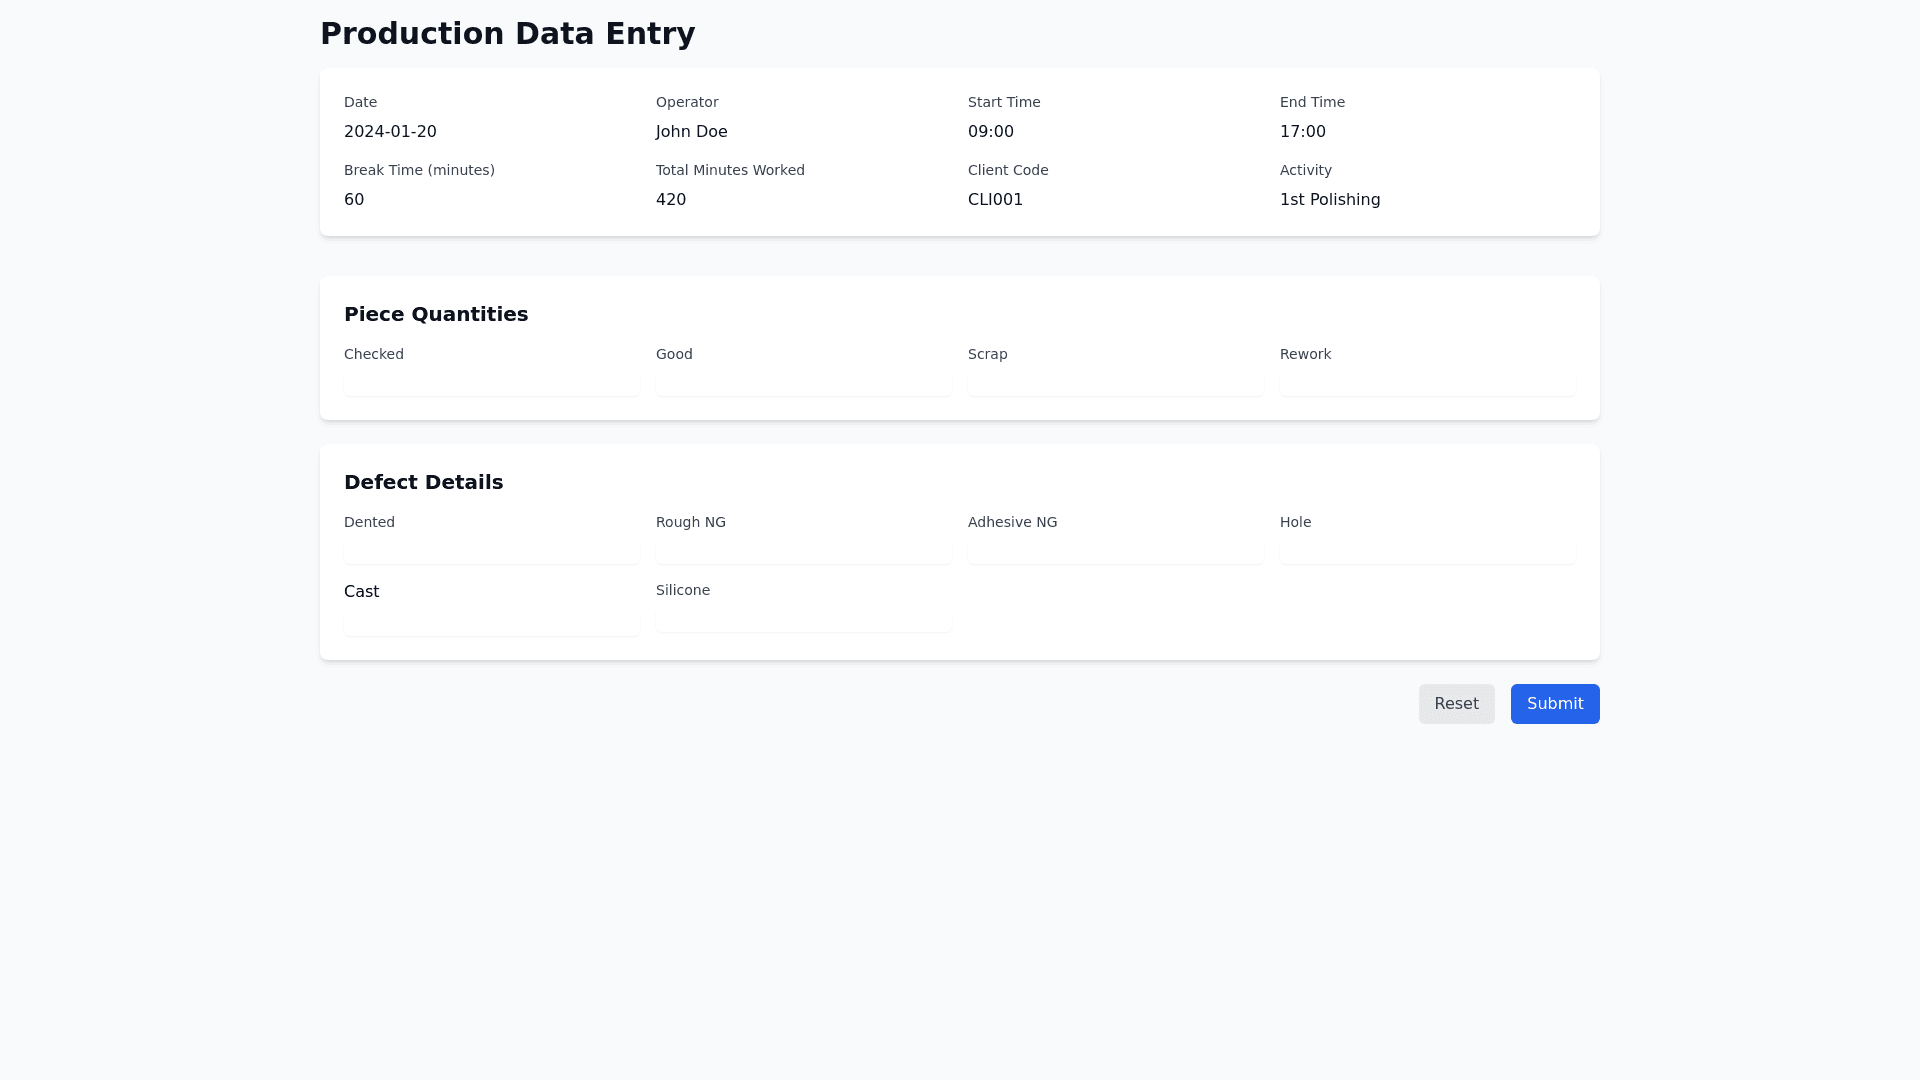The width and height of the screenshot is (1920, 1080).
Task: Focus the Good pieces input box
Action: coord(803,384)
